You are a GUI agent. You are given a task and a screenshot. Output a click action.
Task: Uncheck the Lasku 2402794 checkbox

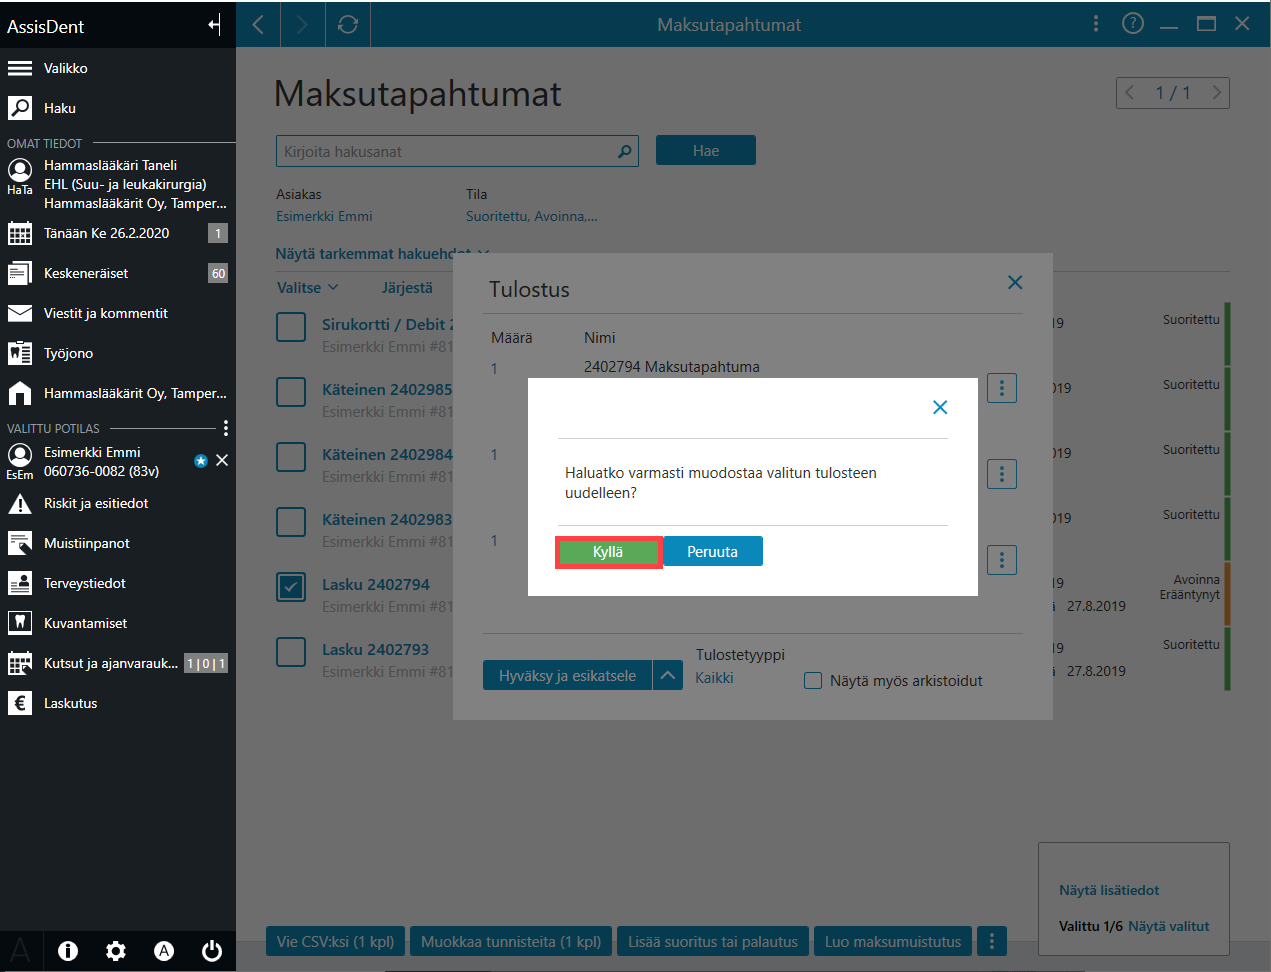point(291,587)
